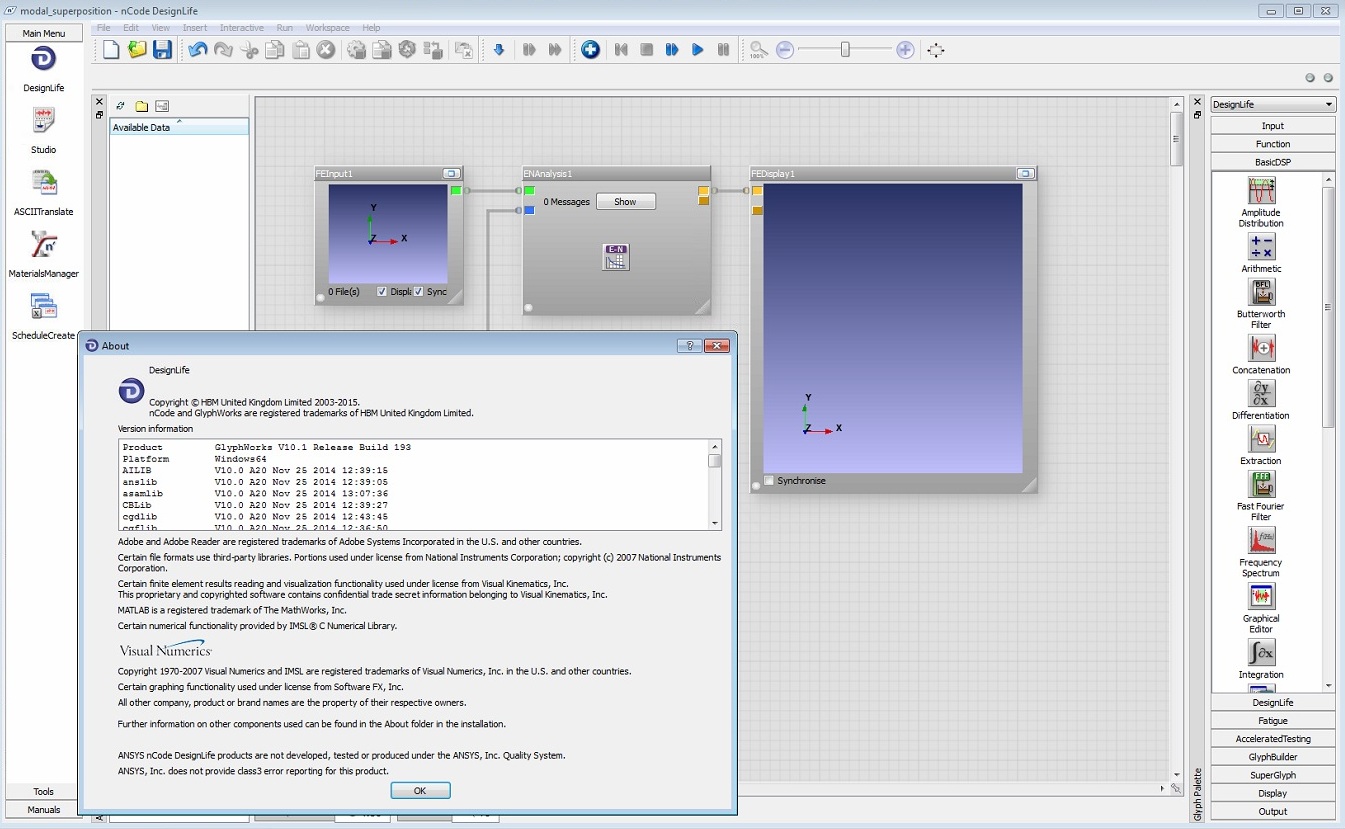
Task: Rewind the process to start
Action: point(621,50)
